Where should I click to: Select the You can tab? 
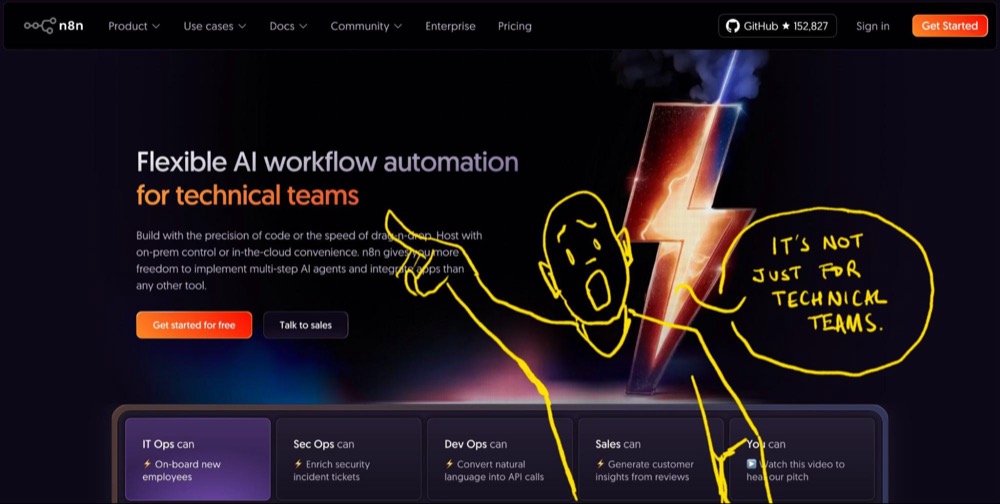point(802,459)
